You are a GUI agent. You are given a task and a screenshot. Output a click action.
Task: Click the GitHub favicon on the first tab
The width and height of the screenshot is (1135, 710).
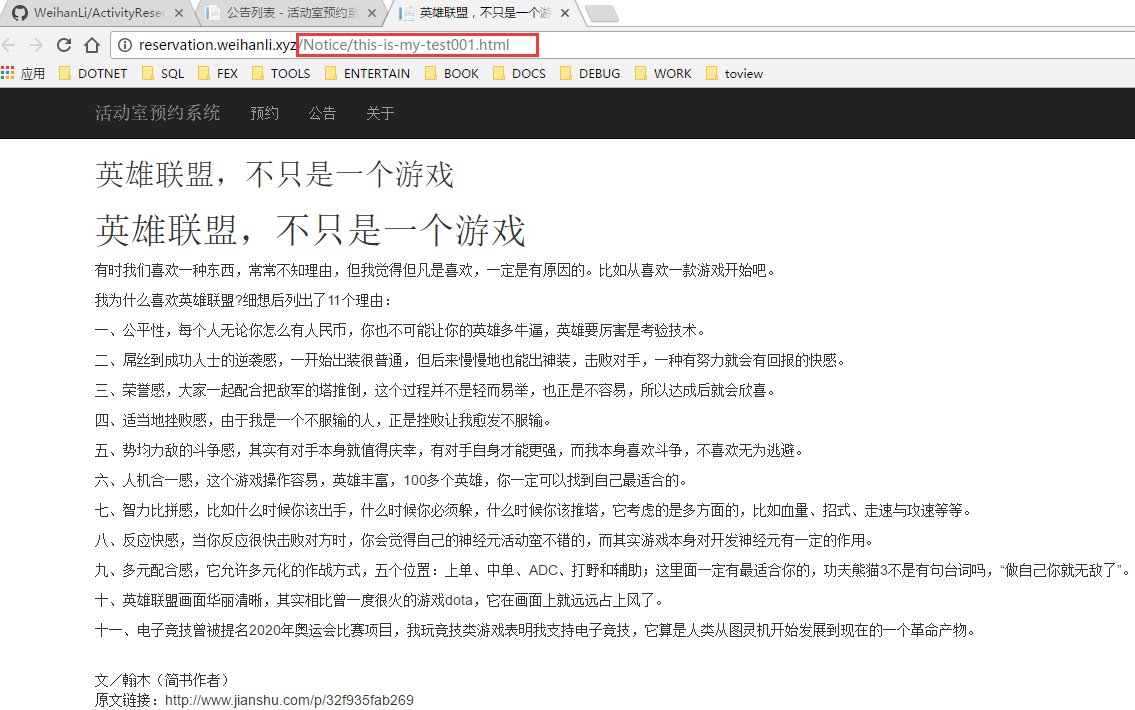20,13
